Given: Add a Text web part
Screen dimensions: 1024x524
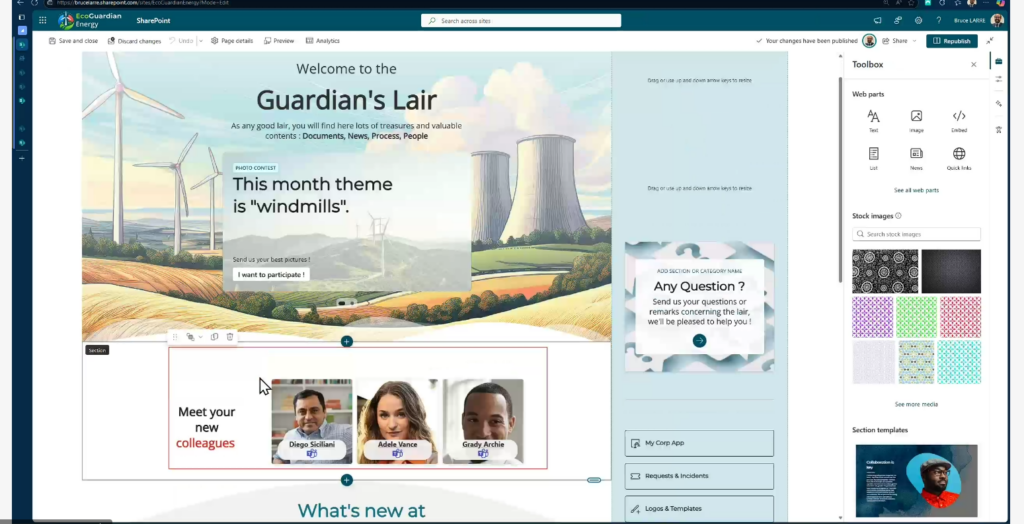Looking at the screenshot, I should [x=873, y=121].
